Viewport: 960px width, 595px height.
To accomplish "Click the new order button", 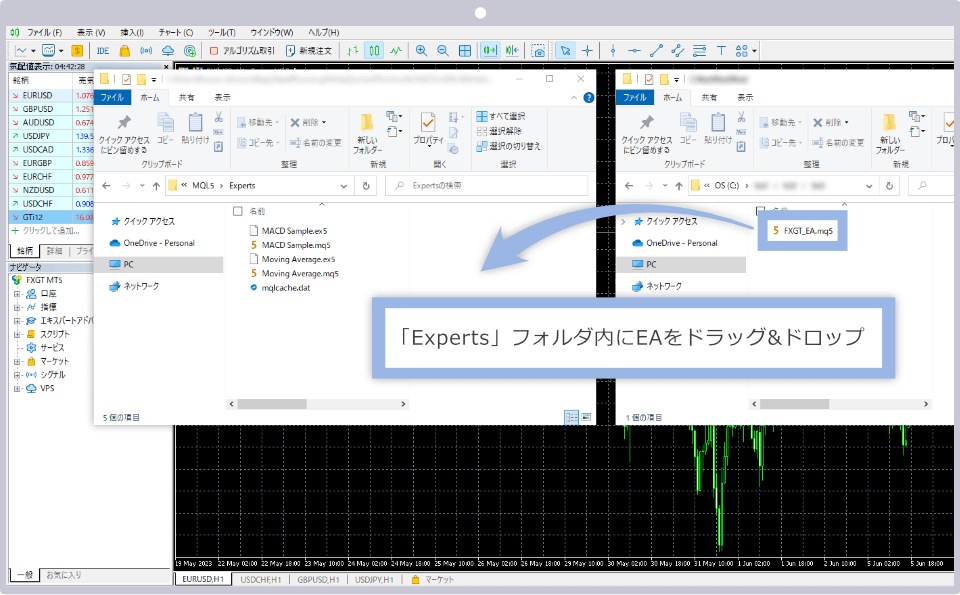I will click(x=309, y=51).
